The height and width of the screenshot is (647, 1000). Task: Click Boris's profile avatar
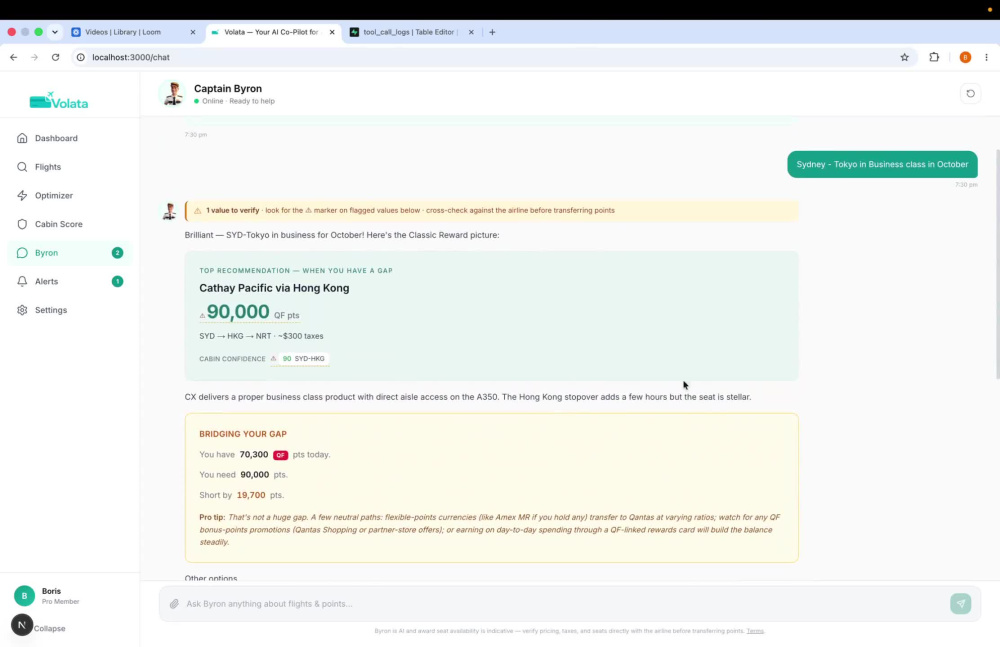tap(24, 595)
